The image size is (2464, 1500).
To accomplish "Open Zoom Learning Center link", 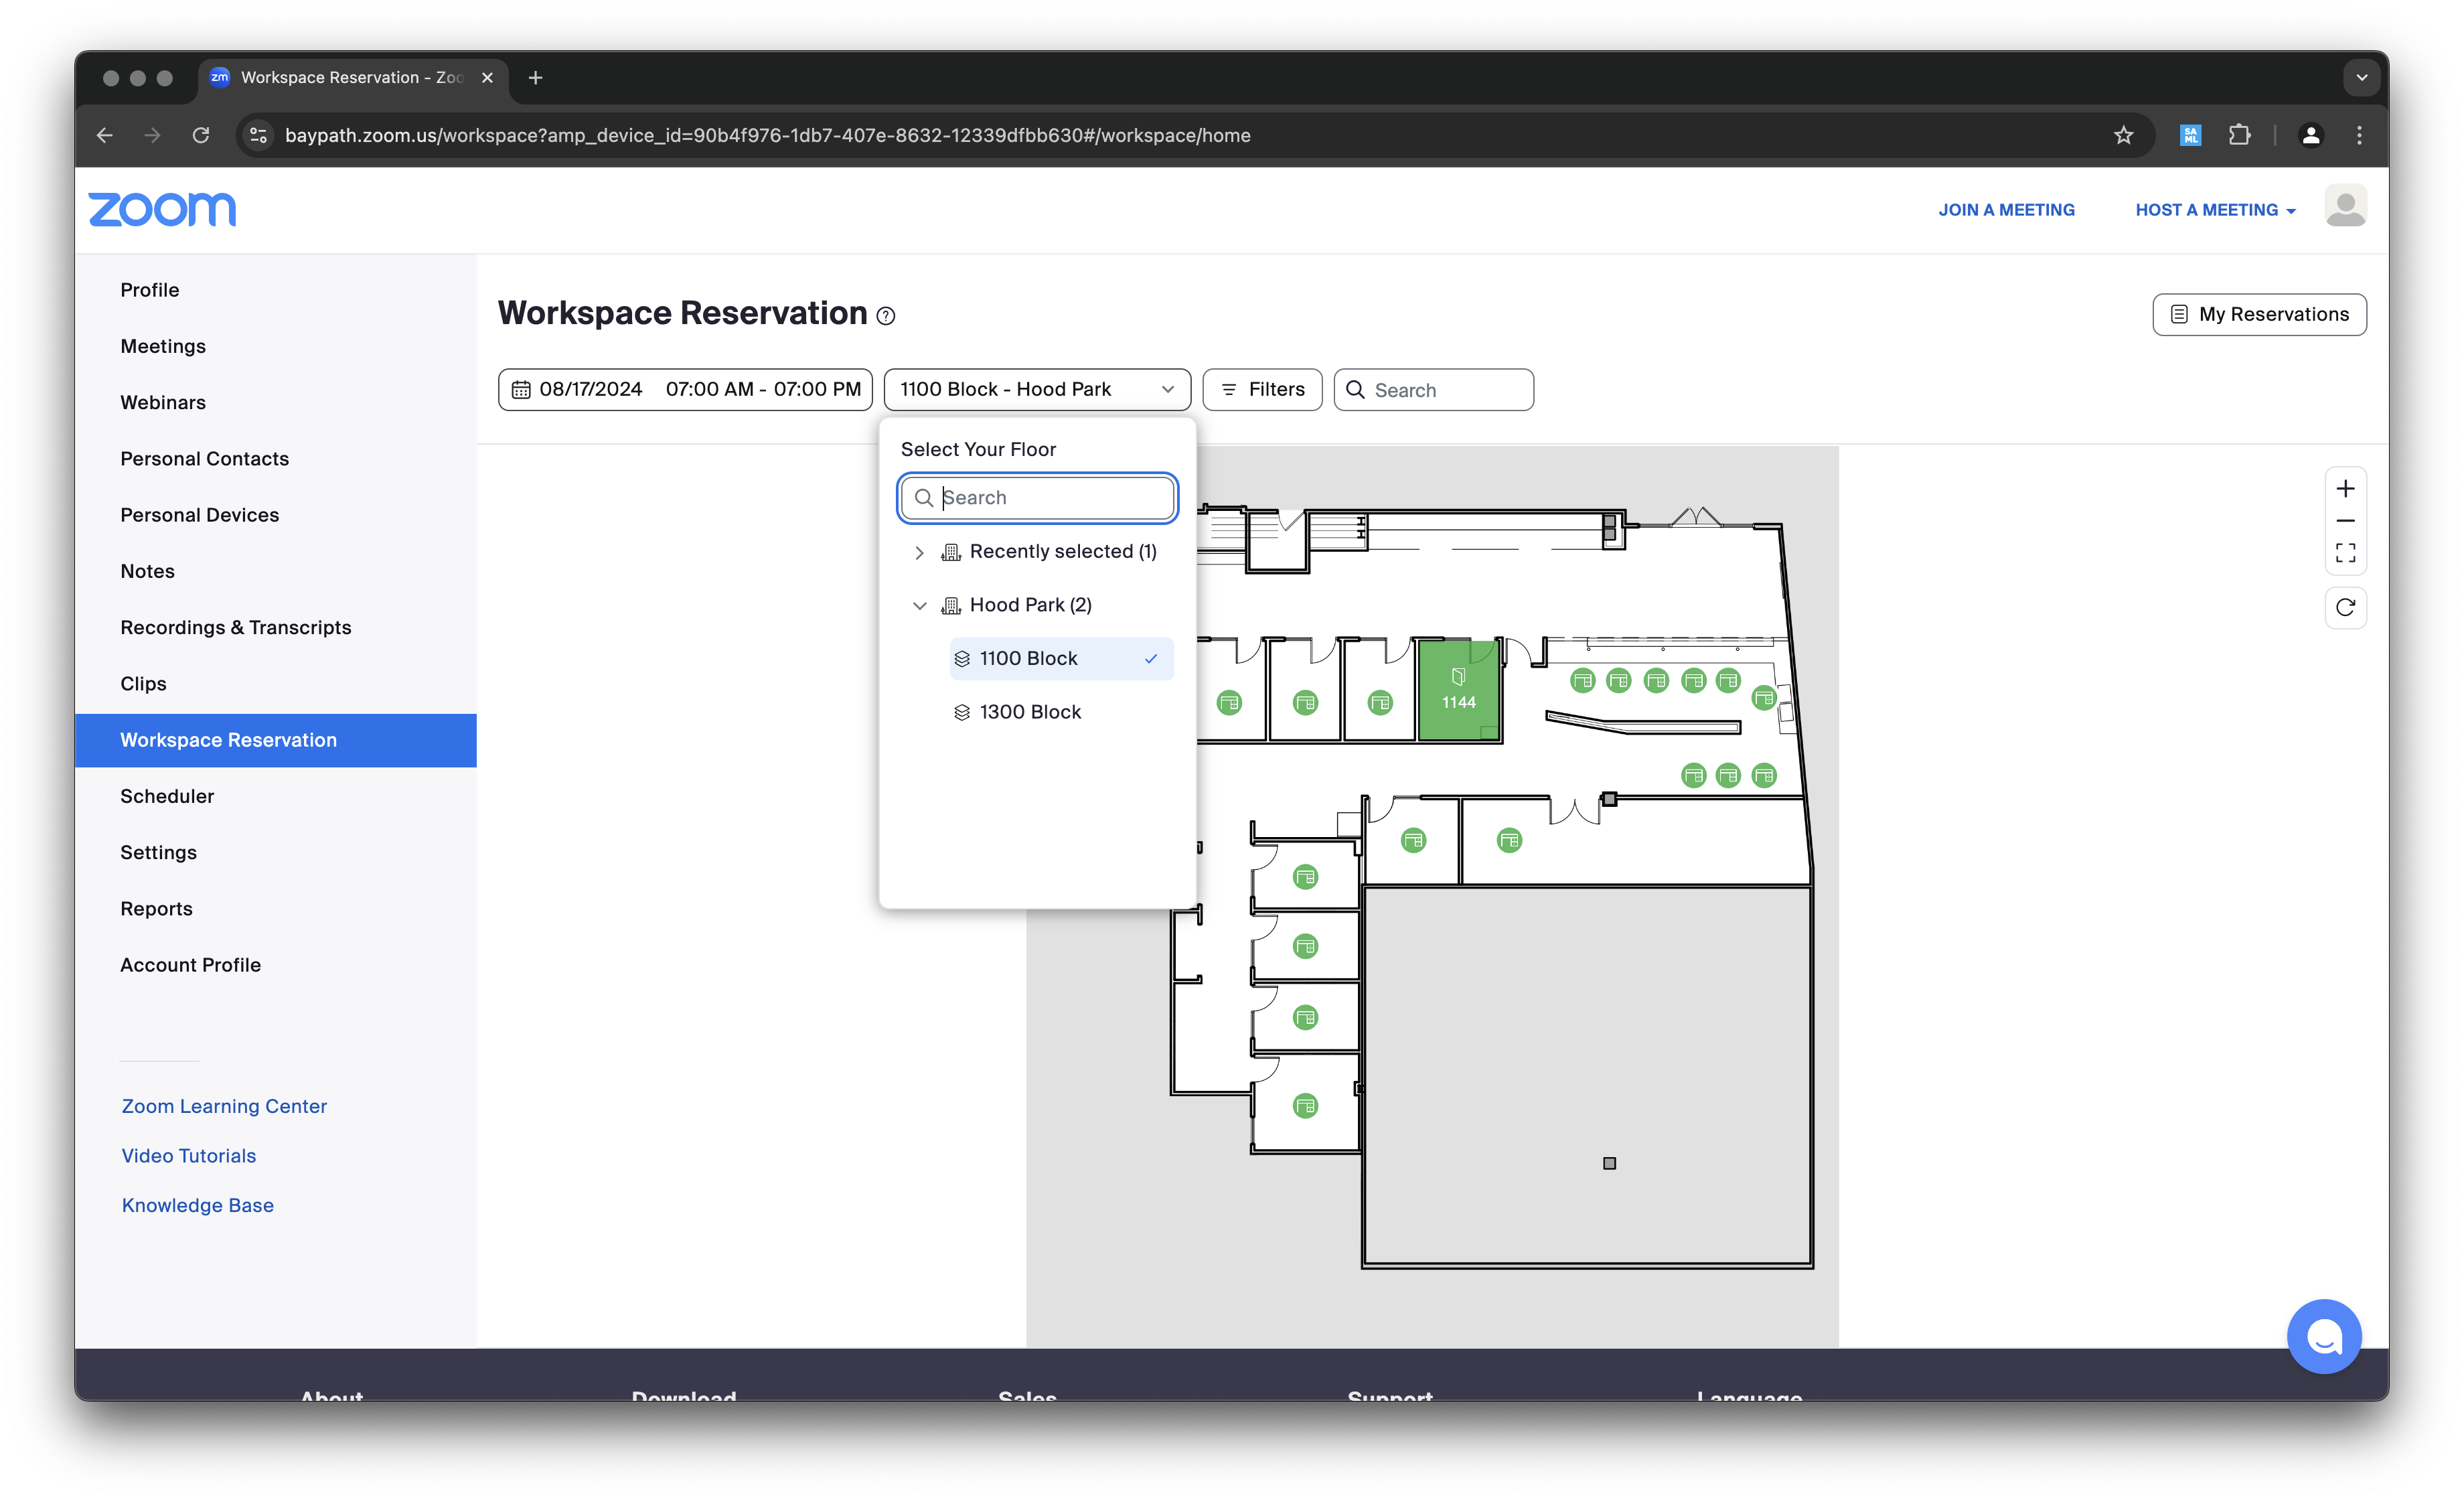I will [224, 1106].
